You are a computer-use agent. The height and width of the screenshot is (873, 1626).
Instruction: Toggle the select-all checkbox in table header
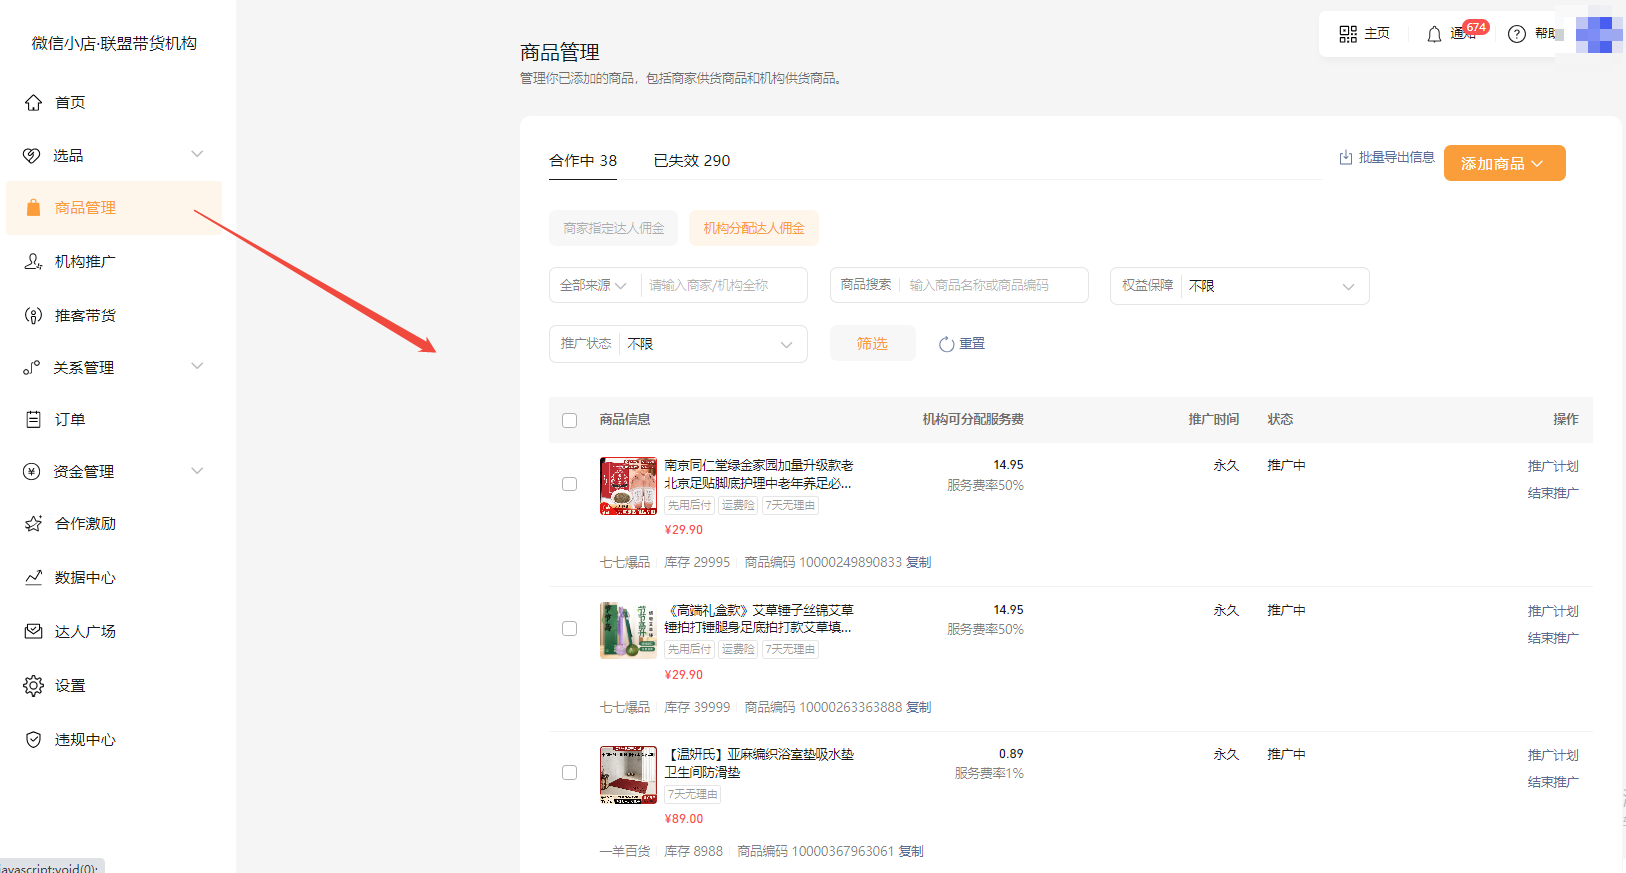570,420
